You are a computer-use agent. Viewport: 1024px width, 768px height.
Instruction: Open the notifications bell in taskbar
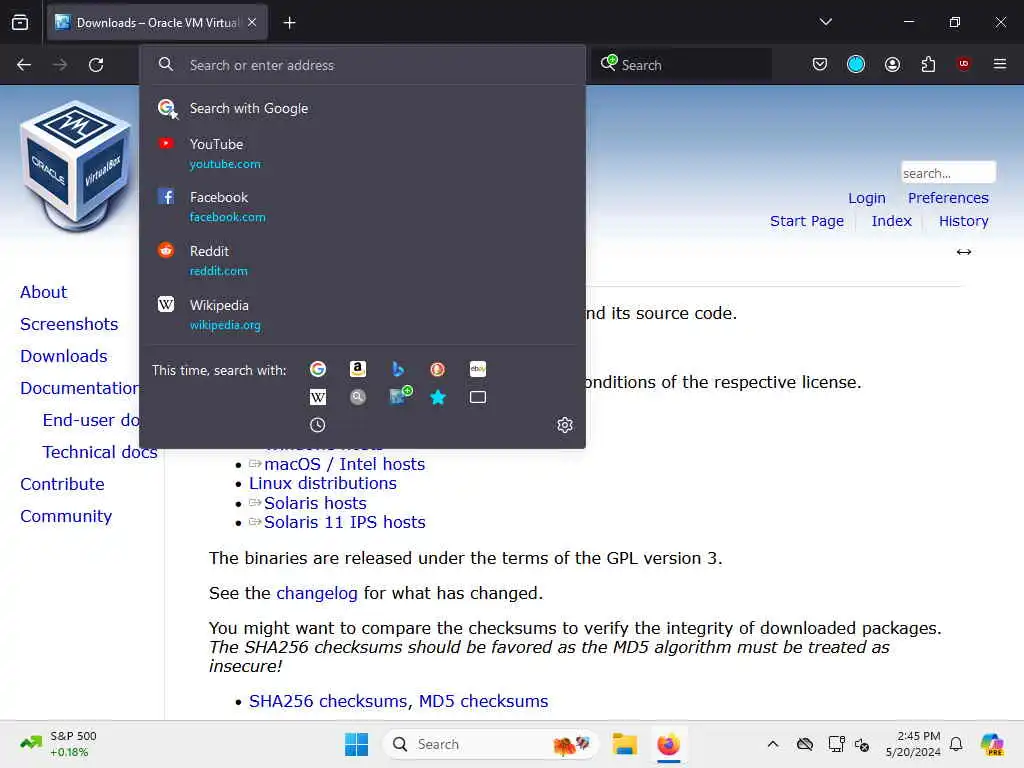956,744
